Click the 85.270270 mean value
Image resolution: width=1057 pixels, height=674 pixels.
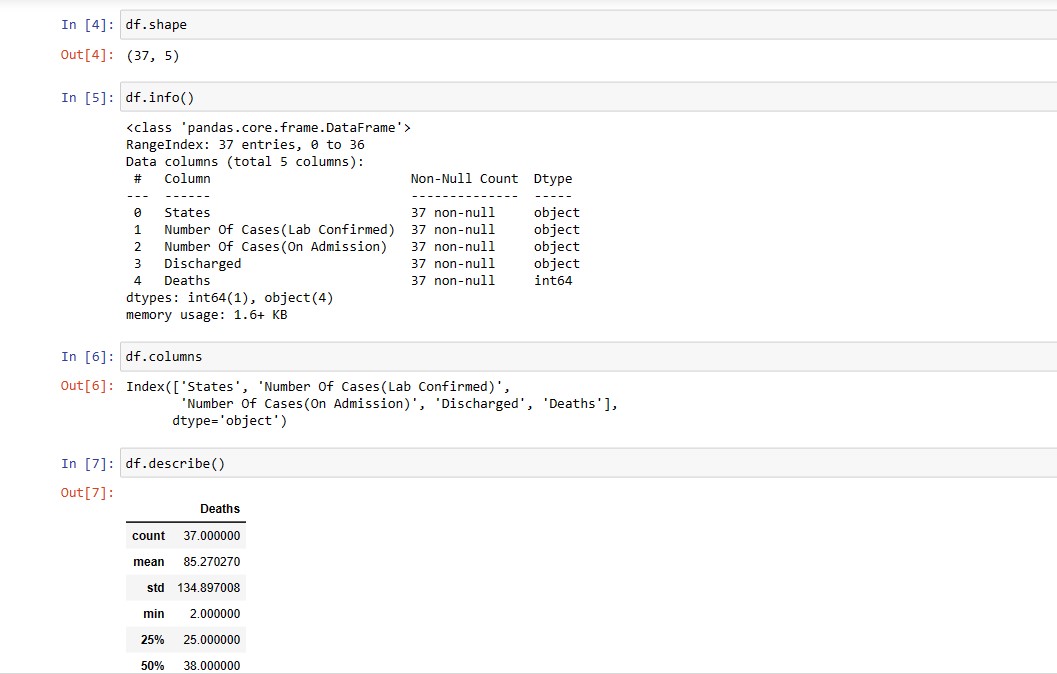[x=212, y=561]
